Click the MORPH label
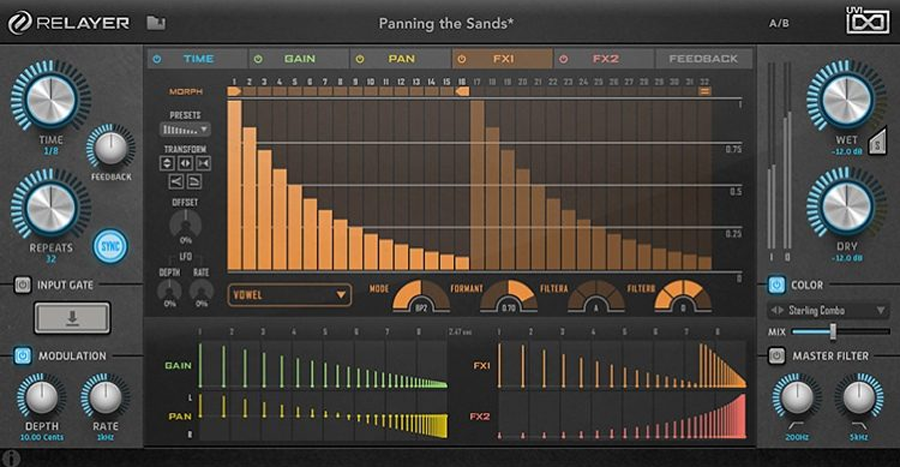The image size is (900, 467). pos(185,92)
